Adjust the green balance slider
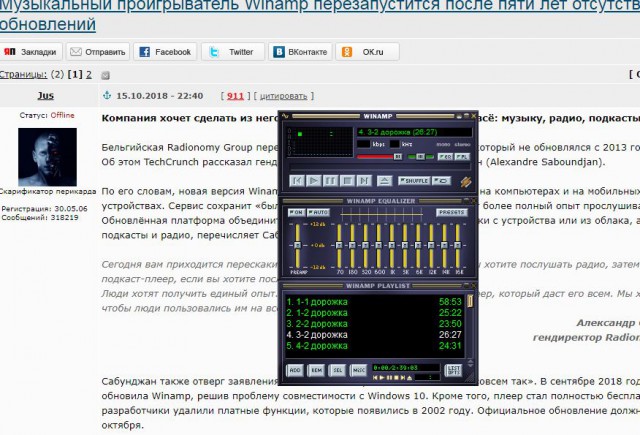This screenshot has height=435, width=640. click(420, 157)
